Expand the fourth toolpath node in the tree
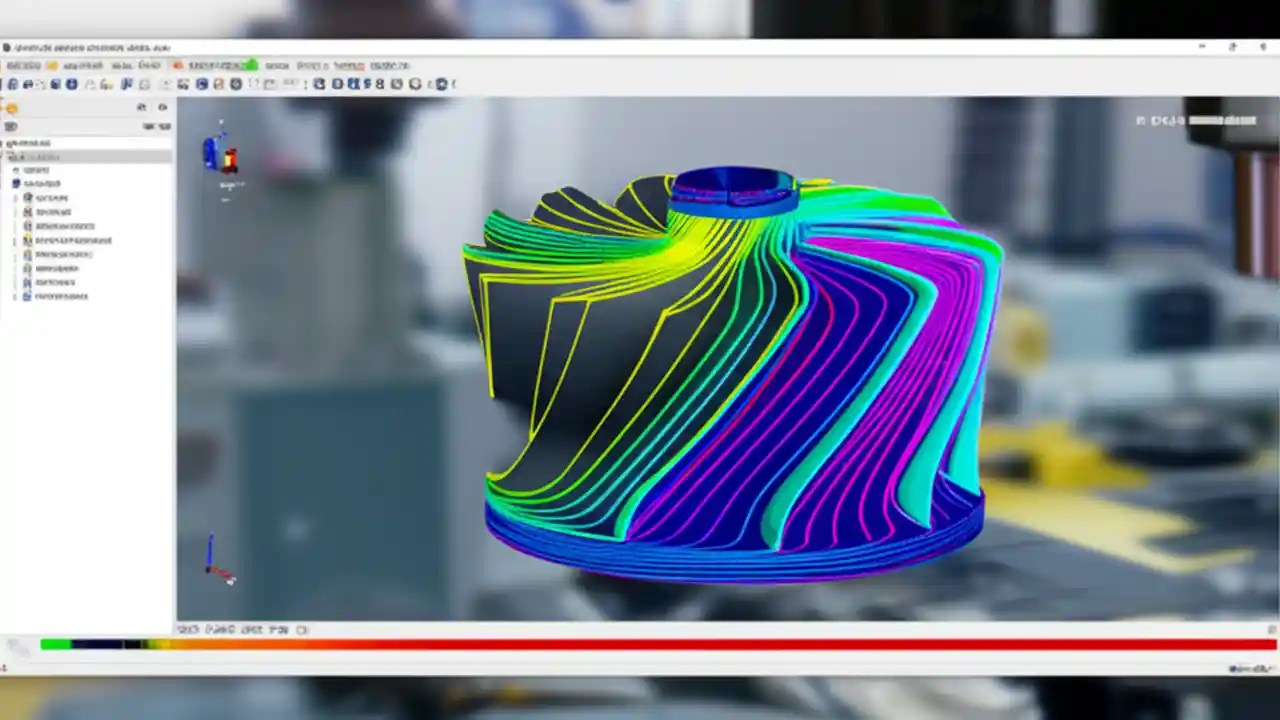Viewport: 1280px width, 720px height. [x=13, y=240]
